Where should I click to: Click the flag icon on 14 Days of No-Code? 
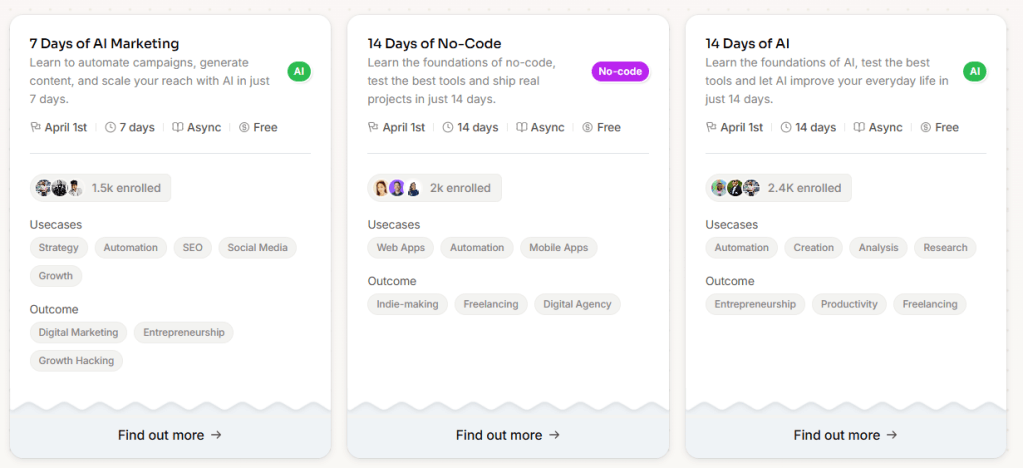373,128
